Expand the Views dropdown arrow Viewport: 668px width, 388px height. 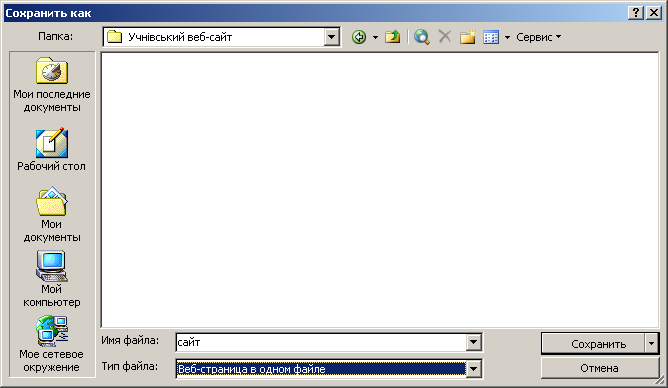(507, 37)
